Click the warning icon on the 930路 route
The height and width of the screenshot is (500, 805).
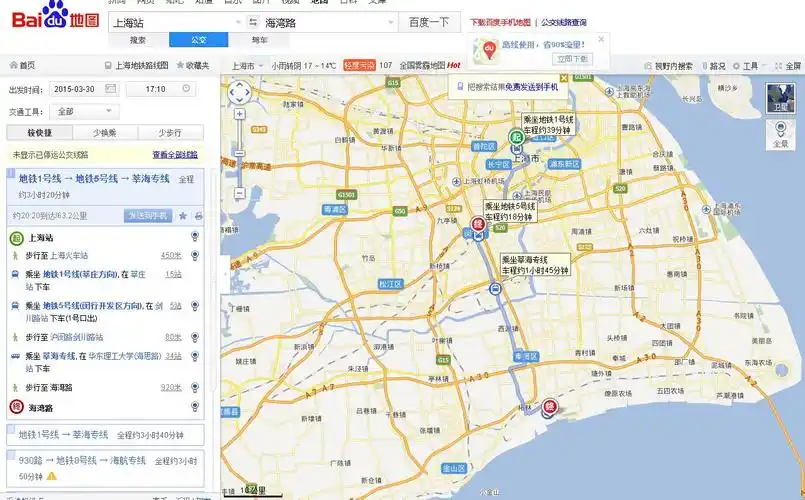click(x=52, y=476)
